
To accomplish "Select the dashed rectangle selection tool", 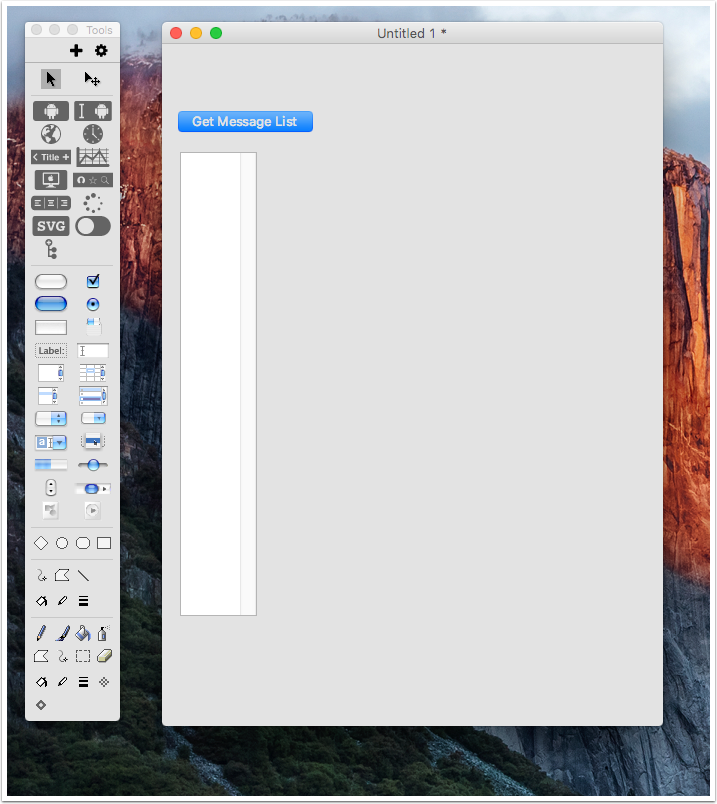I will click(x=83, y=656).
